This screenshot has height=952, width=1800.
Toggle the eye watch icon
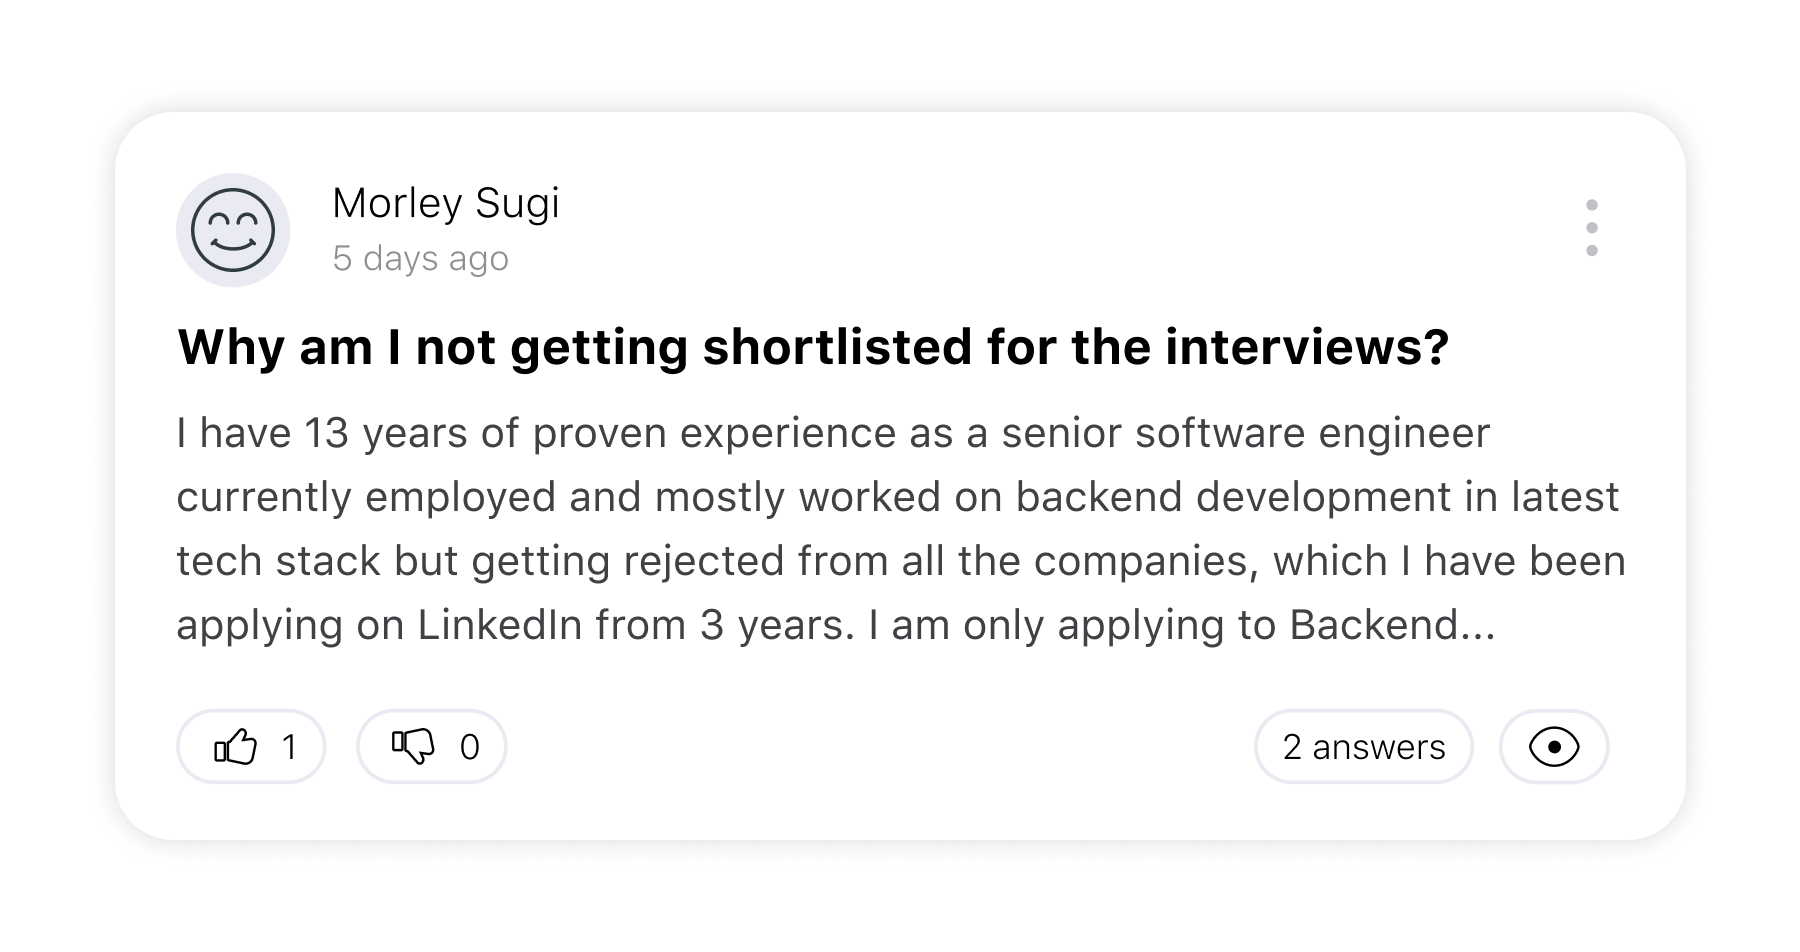point(1553,747)
